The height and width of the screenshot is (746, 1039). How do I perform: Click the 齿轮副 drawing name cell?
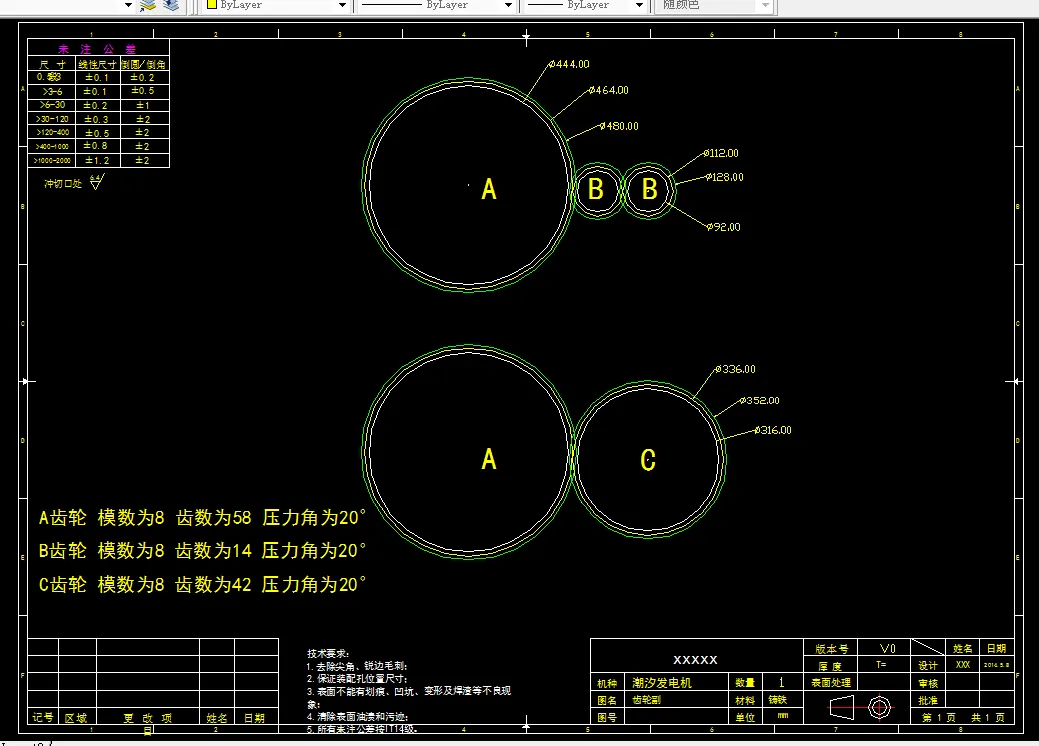coord(677,700)
